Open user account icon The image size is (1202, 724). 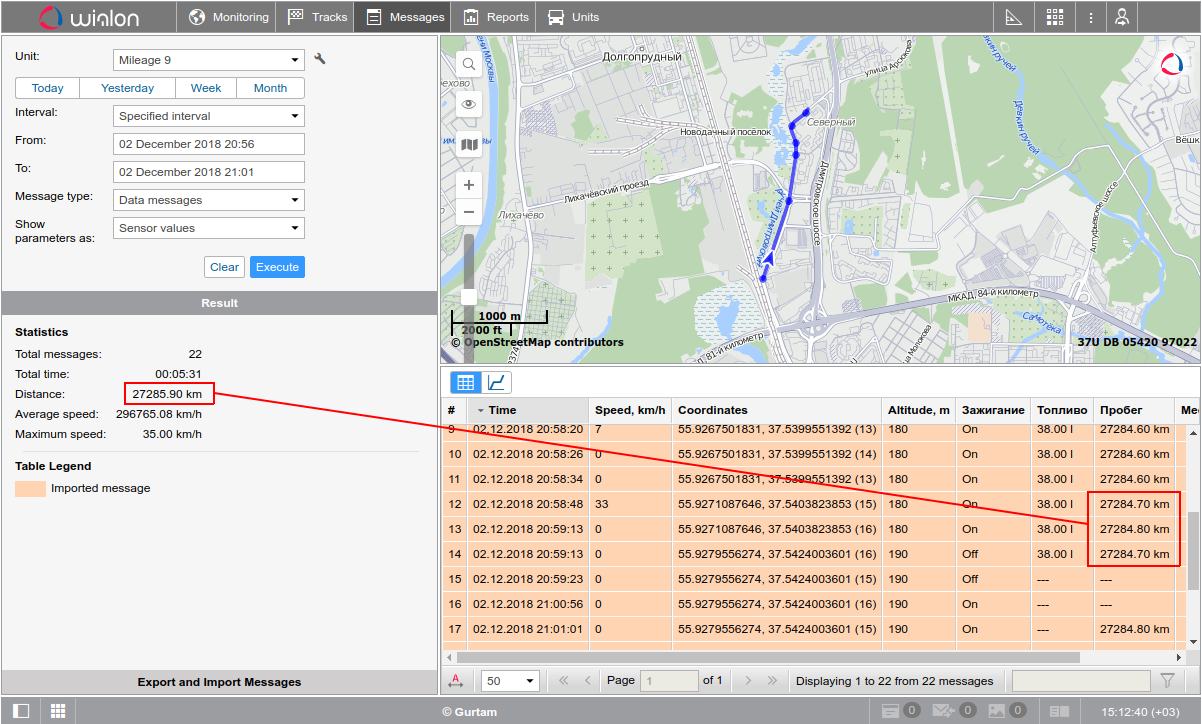coord(1123,17)
